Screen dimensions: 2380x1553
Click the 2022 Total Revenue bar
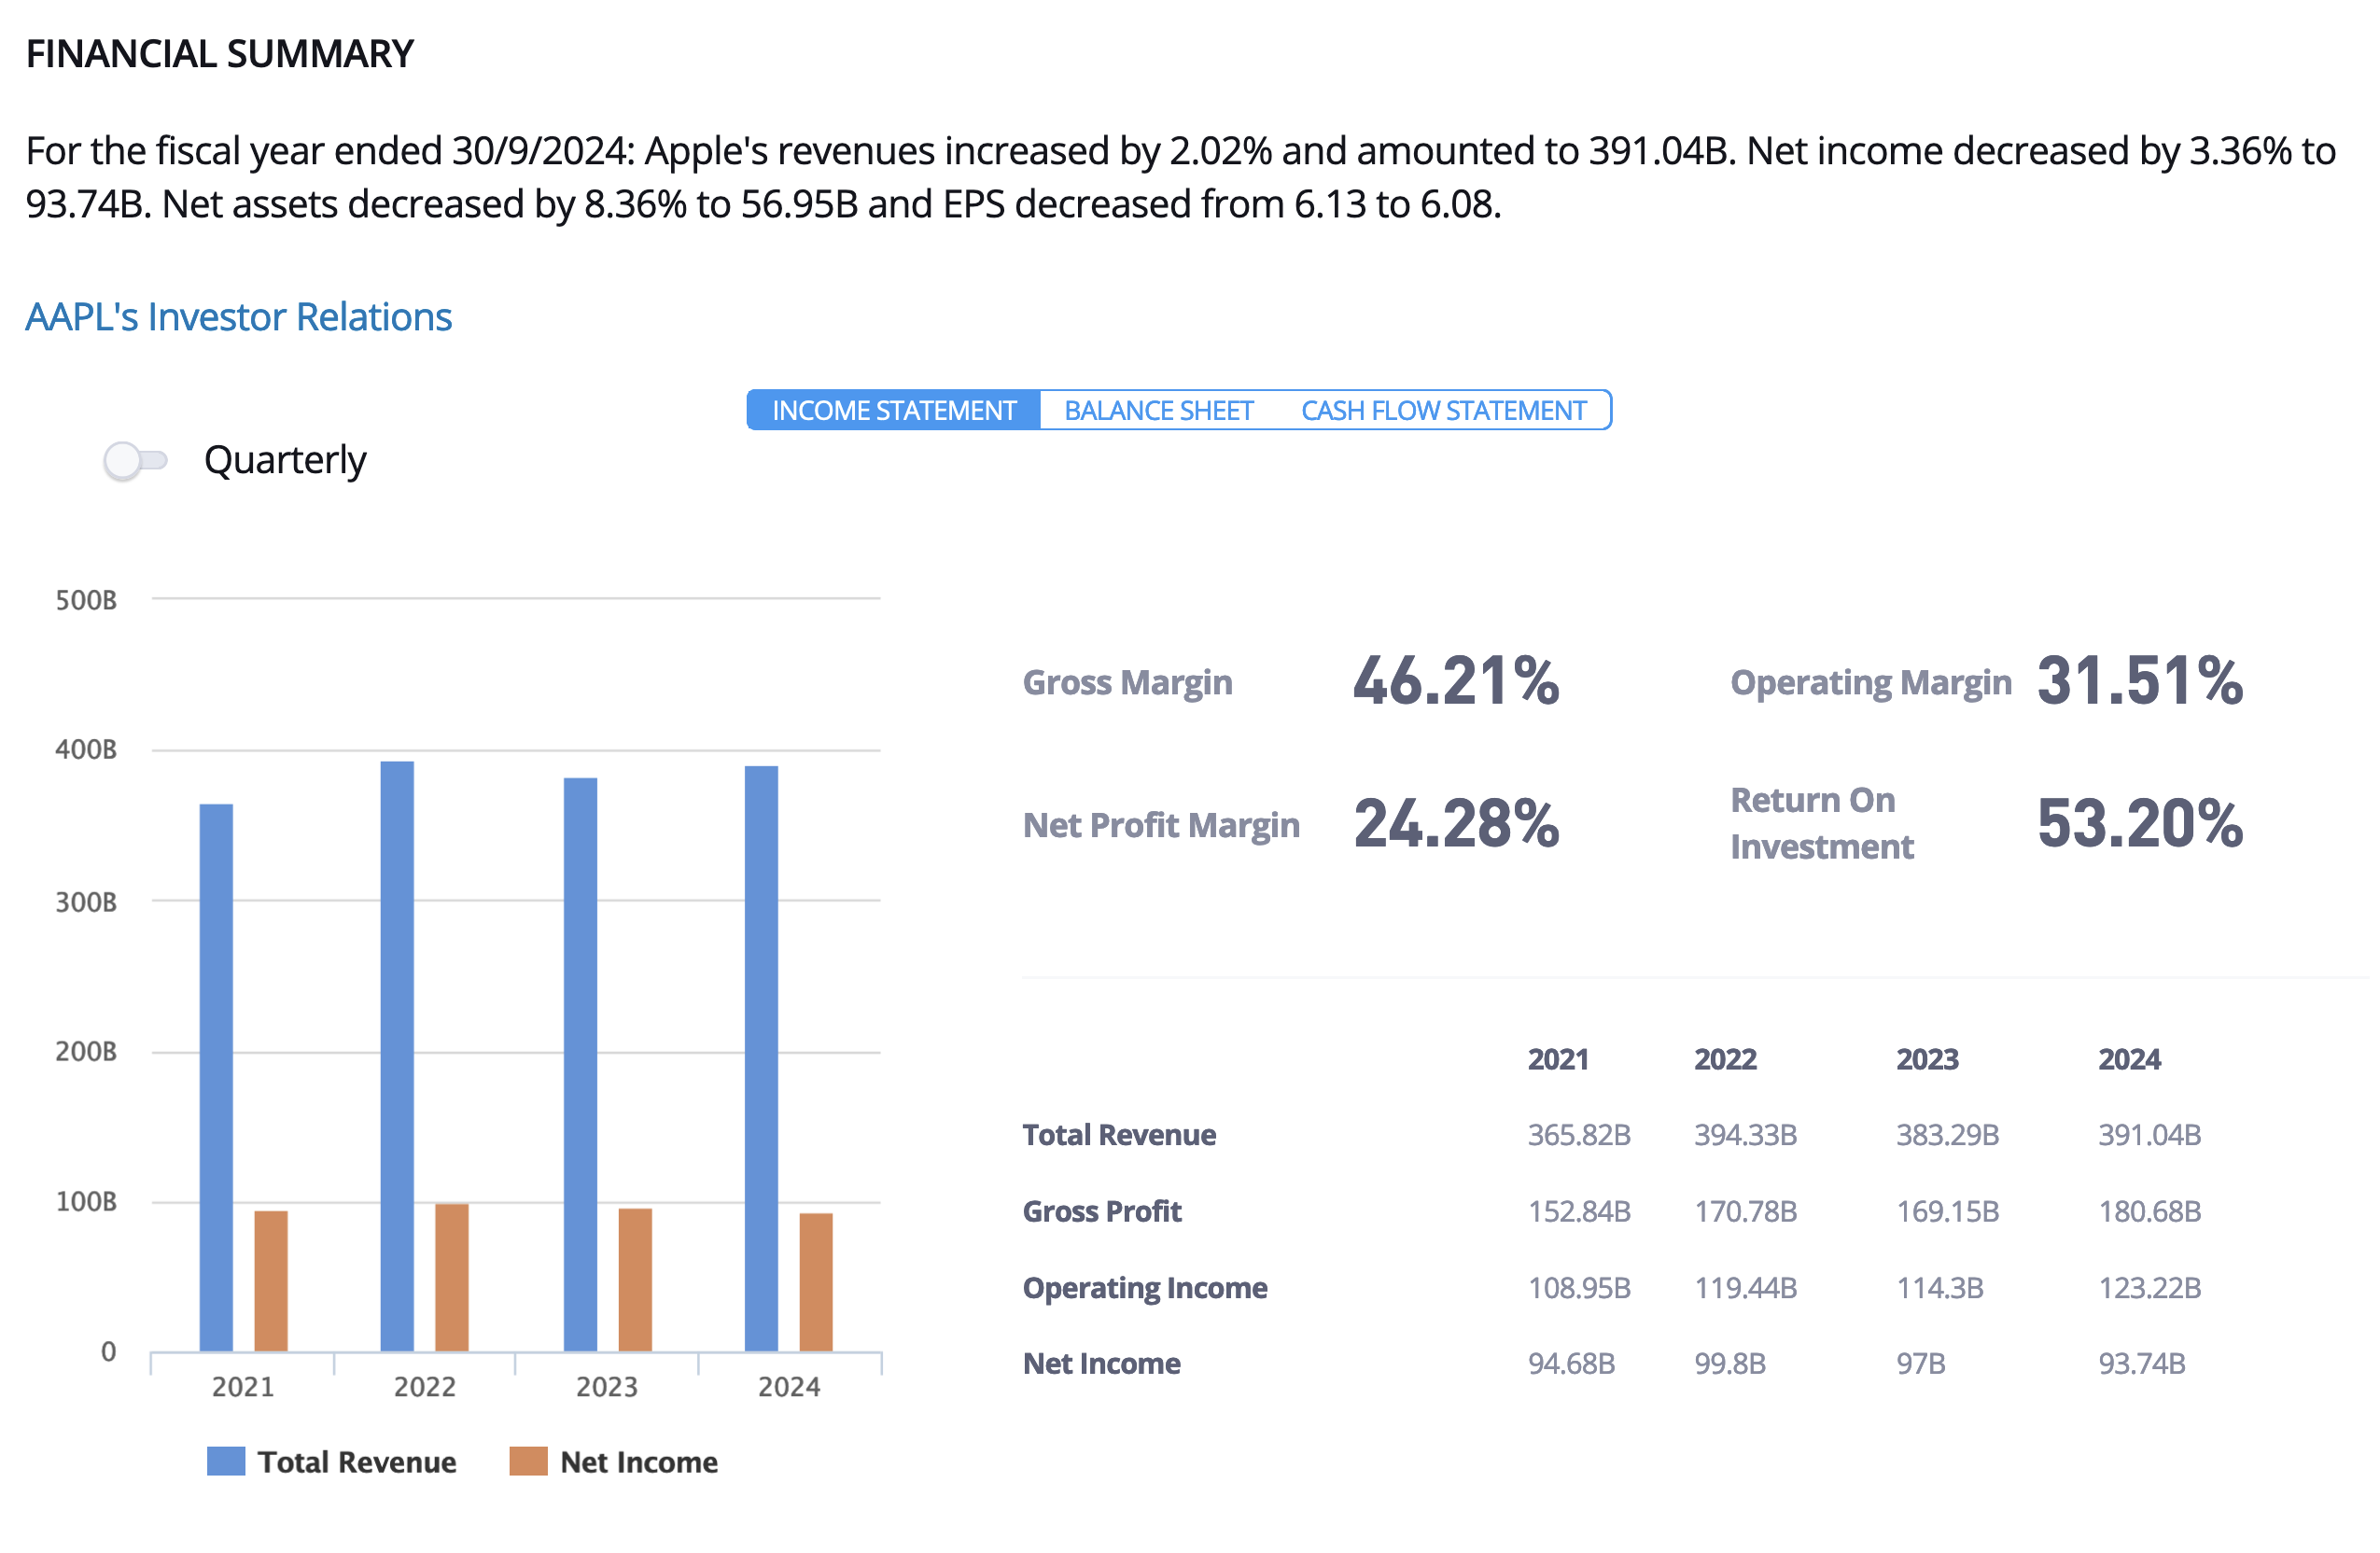397,1056
